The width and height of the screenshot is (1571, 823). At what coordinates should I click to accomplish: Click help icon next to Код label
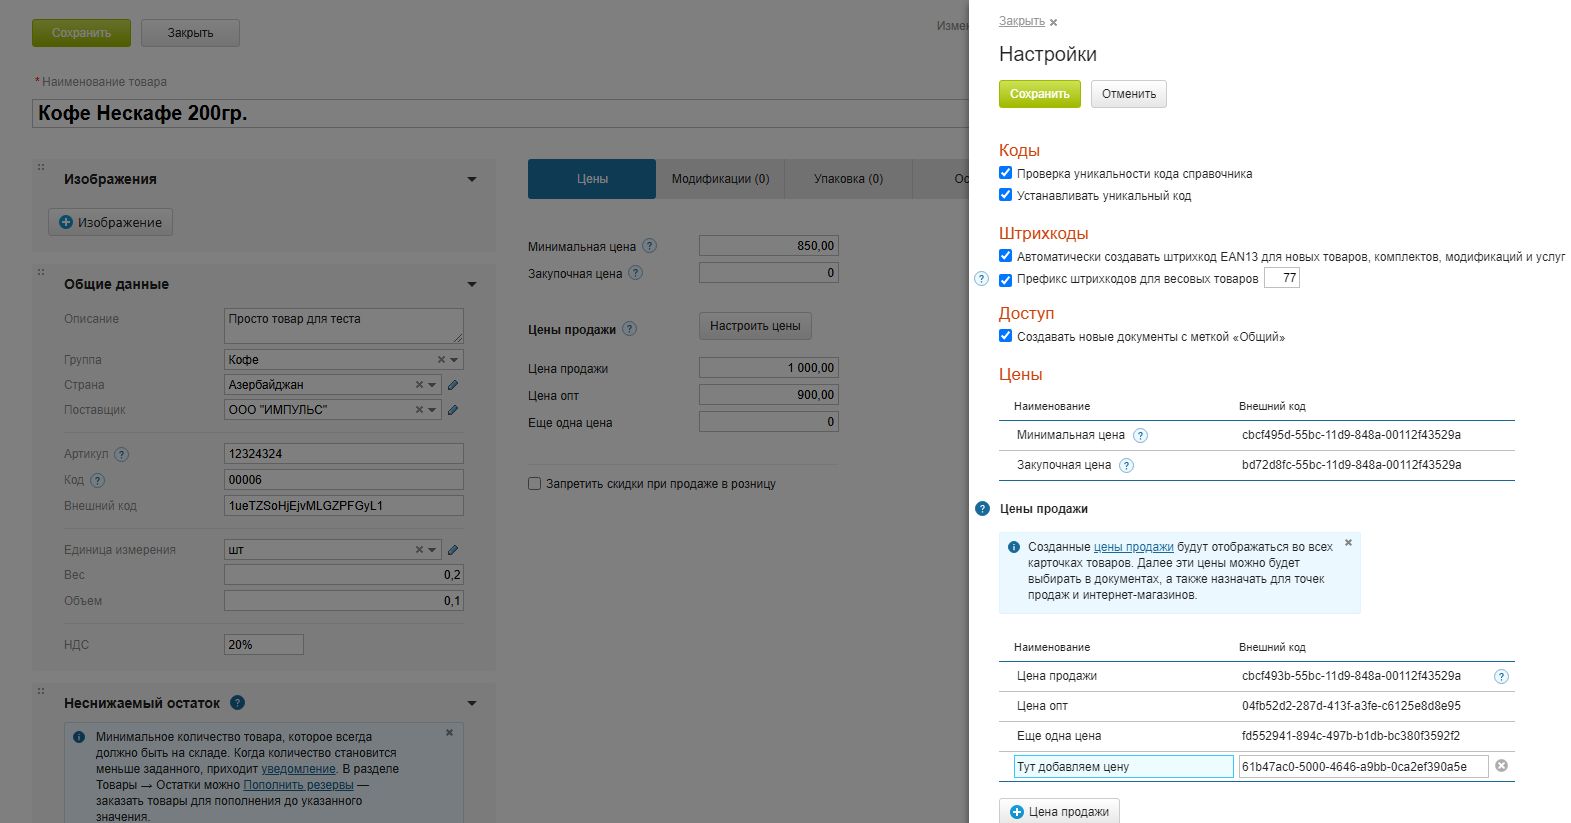97,480
